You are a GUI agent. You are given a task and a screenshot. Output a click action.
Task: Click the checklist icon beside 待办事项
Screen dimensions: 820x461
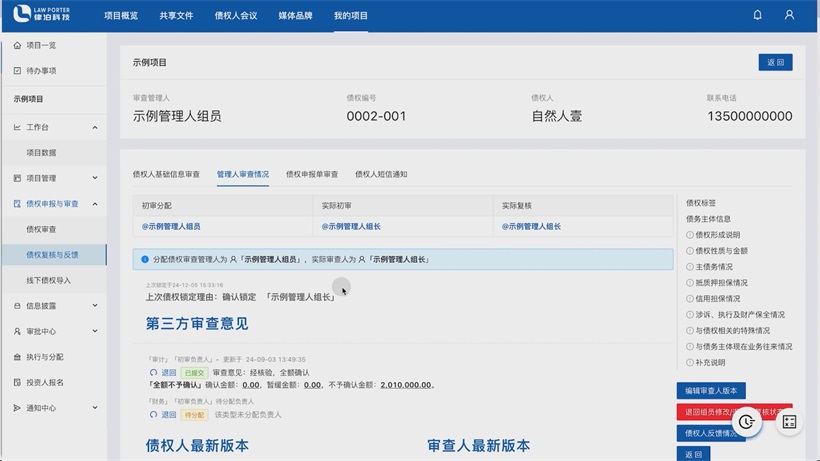tap(17, 71)
